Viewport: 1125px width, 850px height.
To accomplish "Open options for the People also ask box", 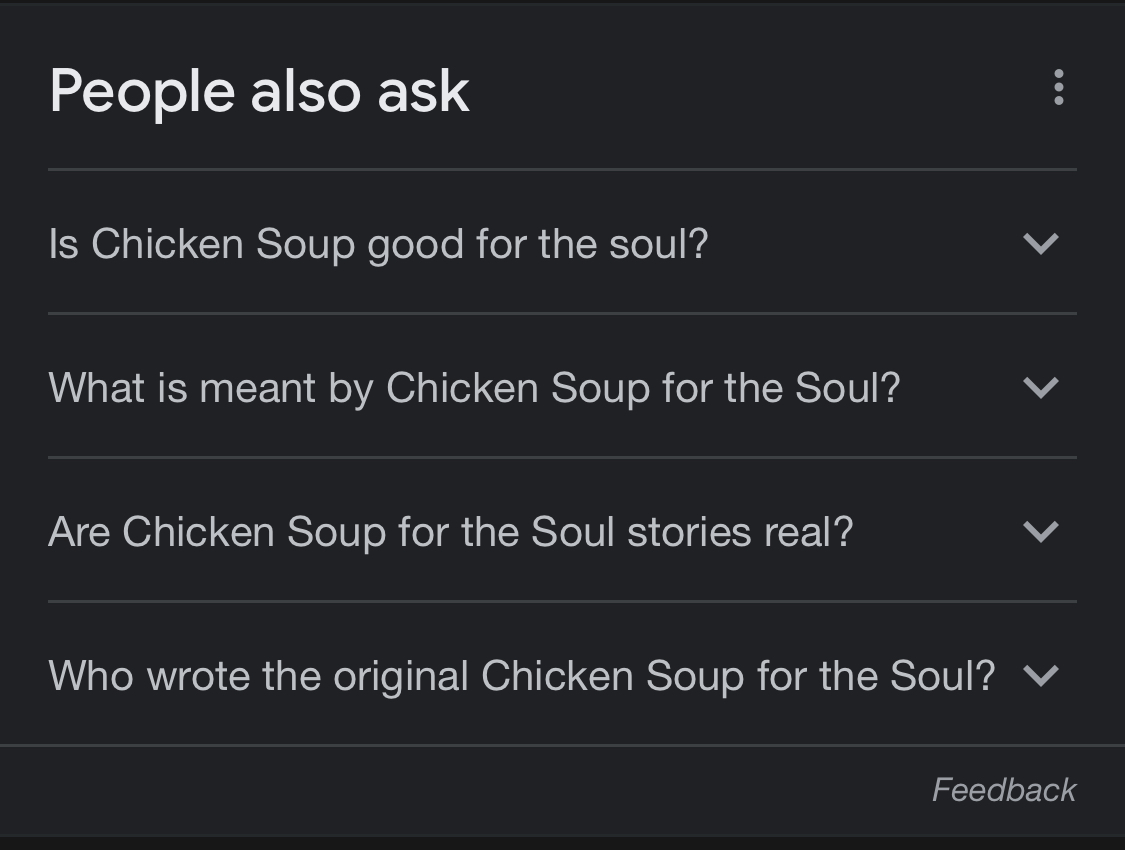I will point(1058,89).
